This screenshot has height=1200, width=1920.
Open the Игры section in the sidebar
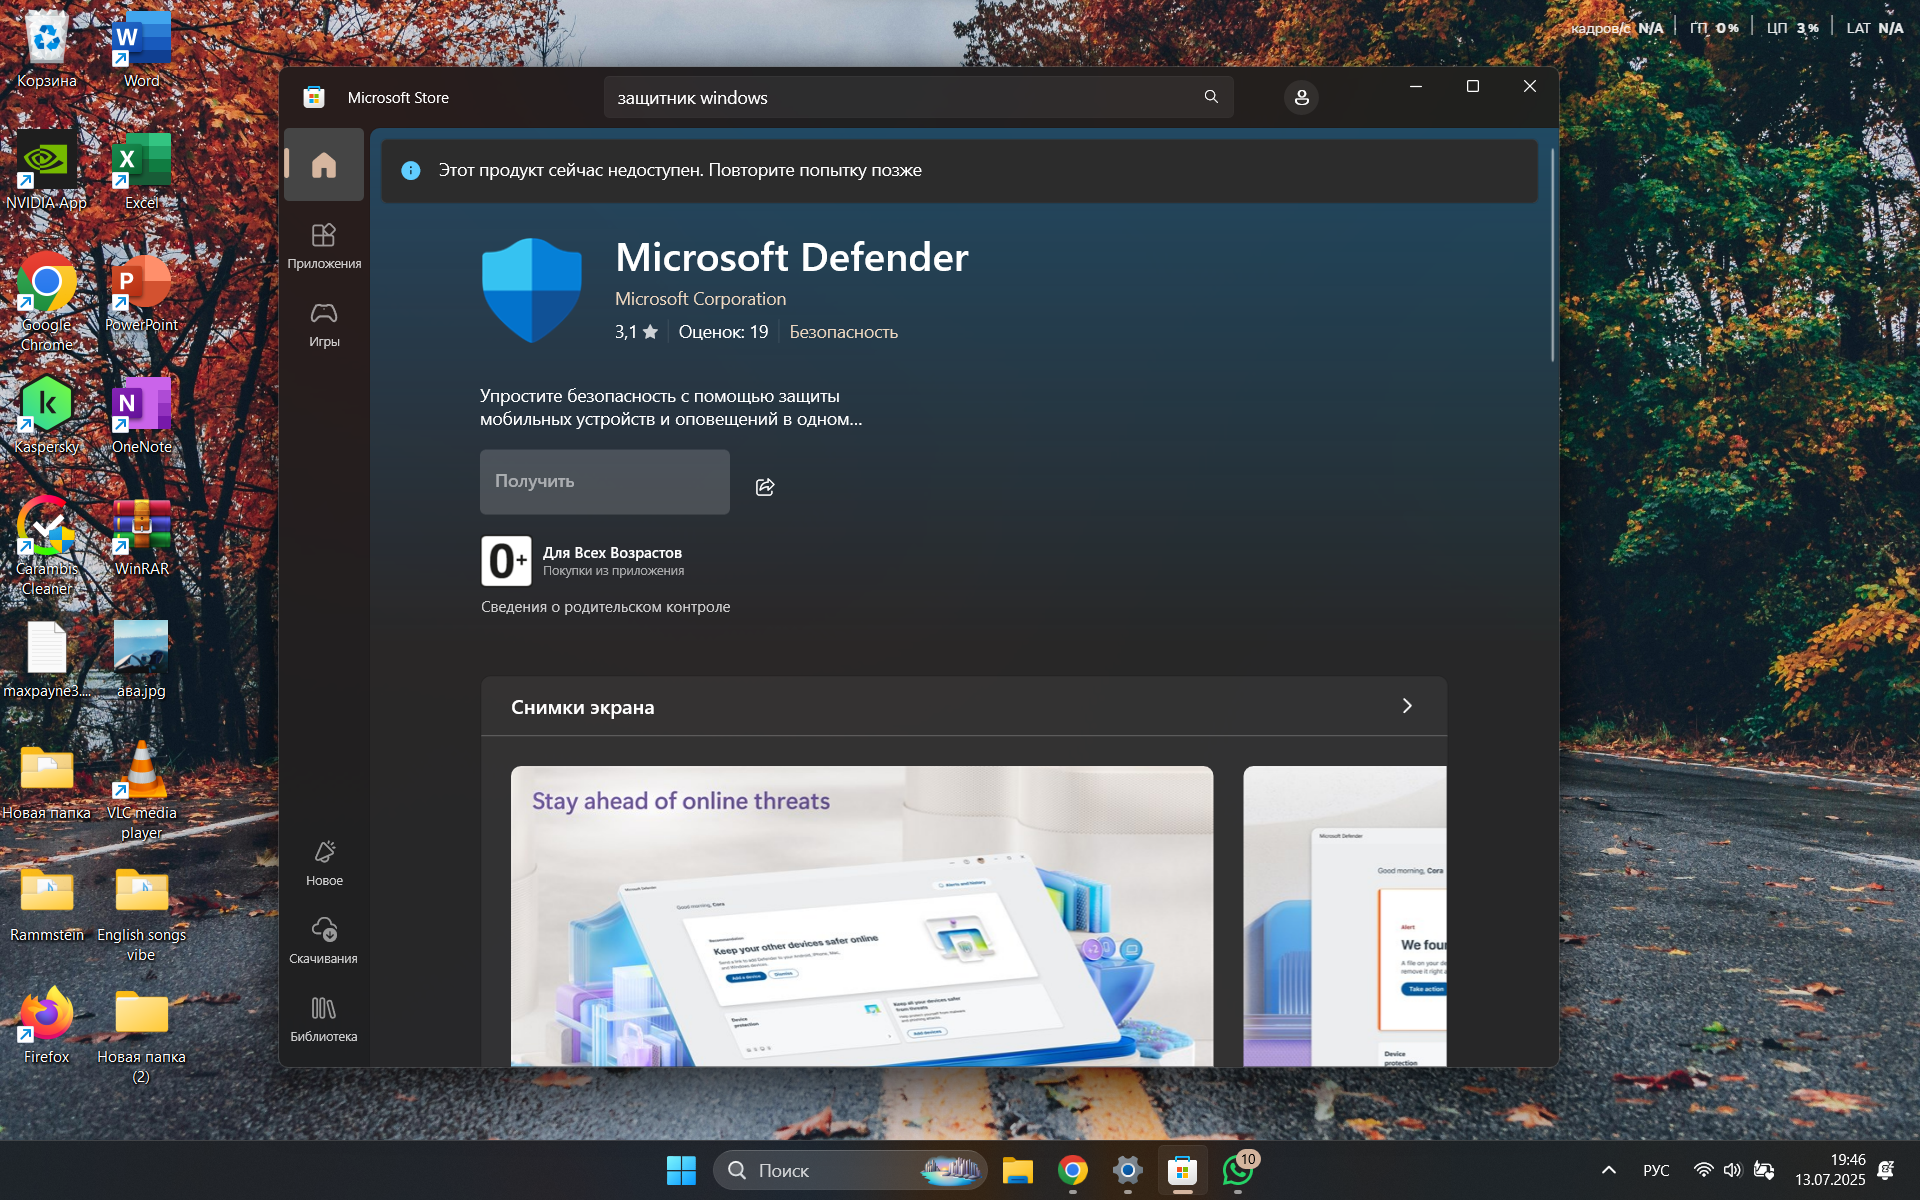(324, 325)
